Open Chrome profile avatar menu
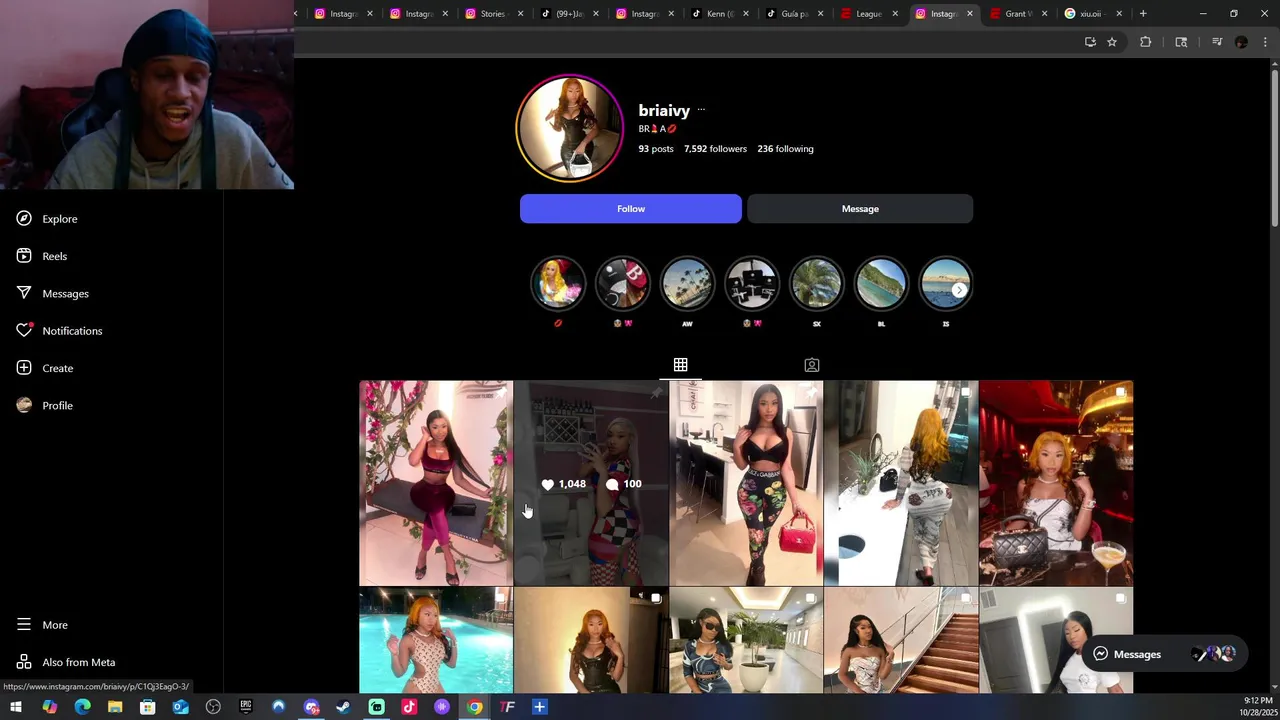The width and height of the screenshot is (1280, 720). point(1241,42)
